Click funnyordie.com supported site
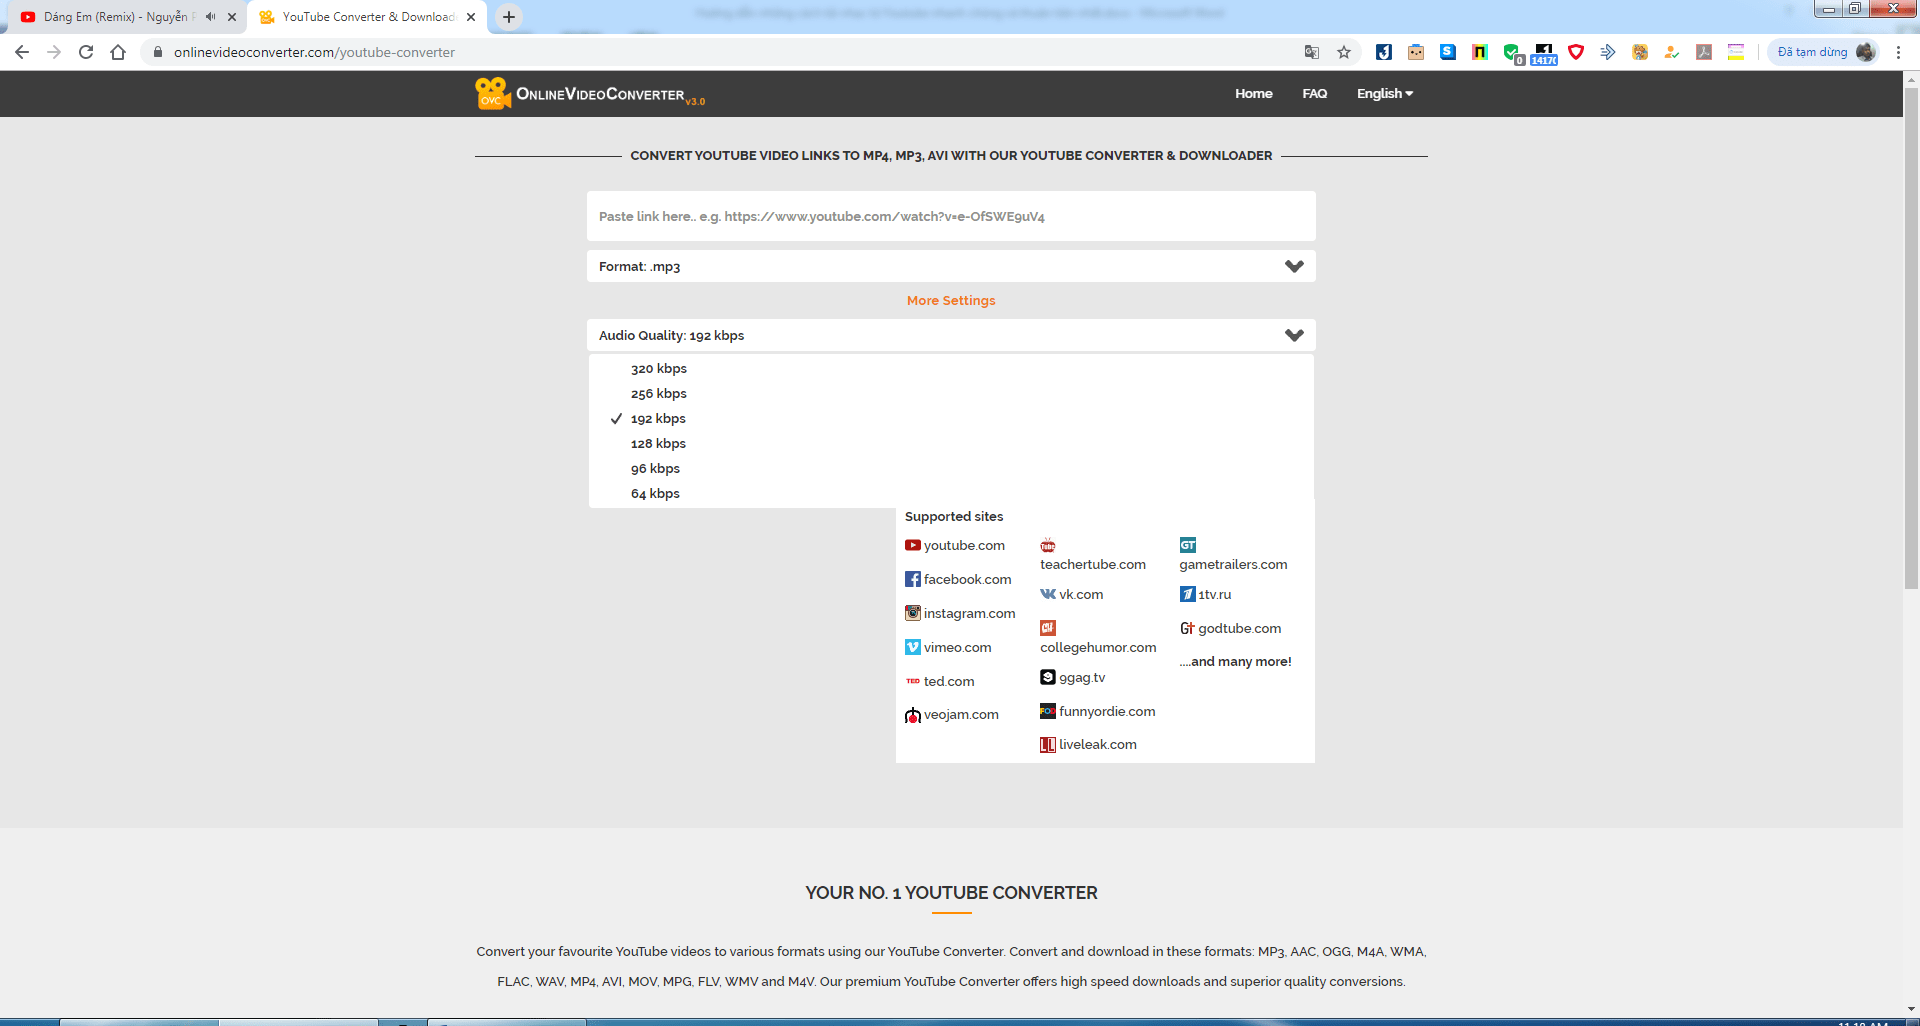This screenshot has width=1920, height=1026. click(x=1098, y=711)
